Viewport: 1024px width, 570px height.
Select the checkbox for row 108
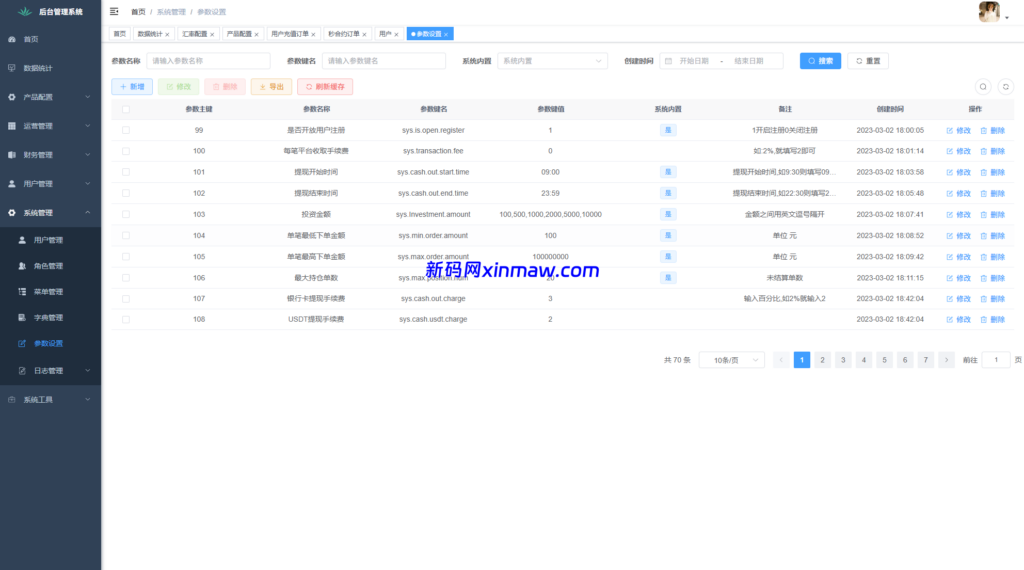pyautogui.click(x=126, y=320)
